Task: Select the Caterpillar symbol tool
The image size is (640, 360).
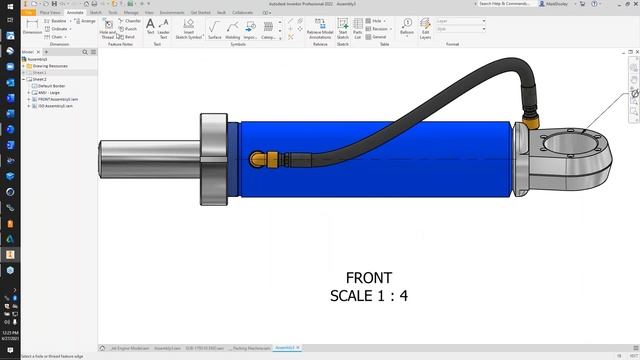Action: point(268,30)
